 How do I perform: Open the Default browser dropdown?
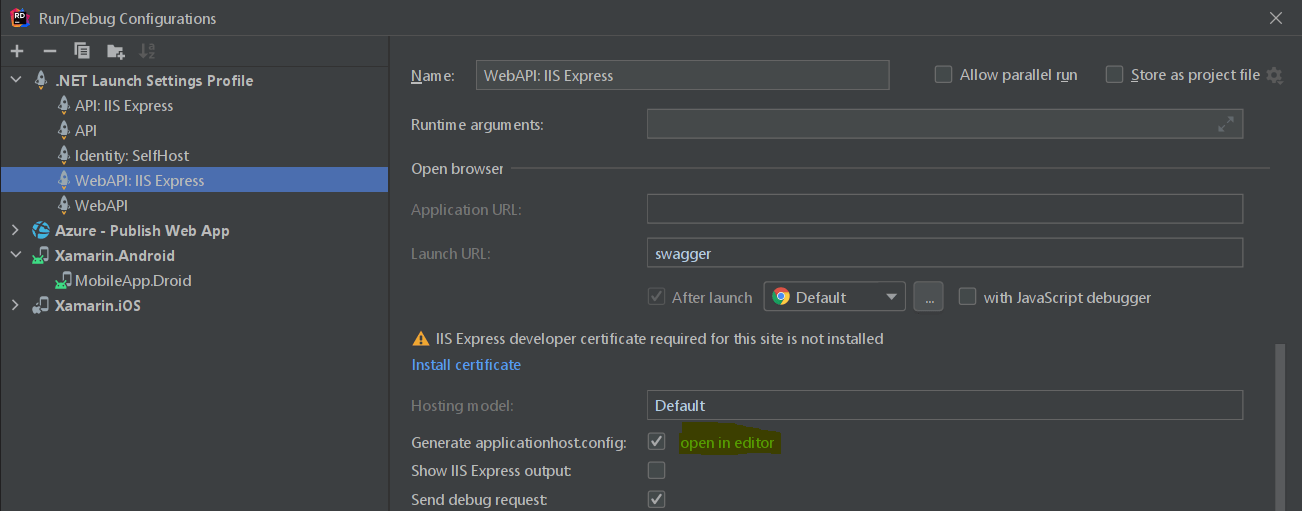tap(835, 297)
